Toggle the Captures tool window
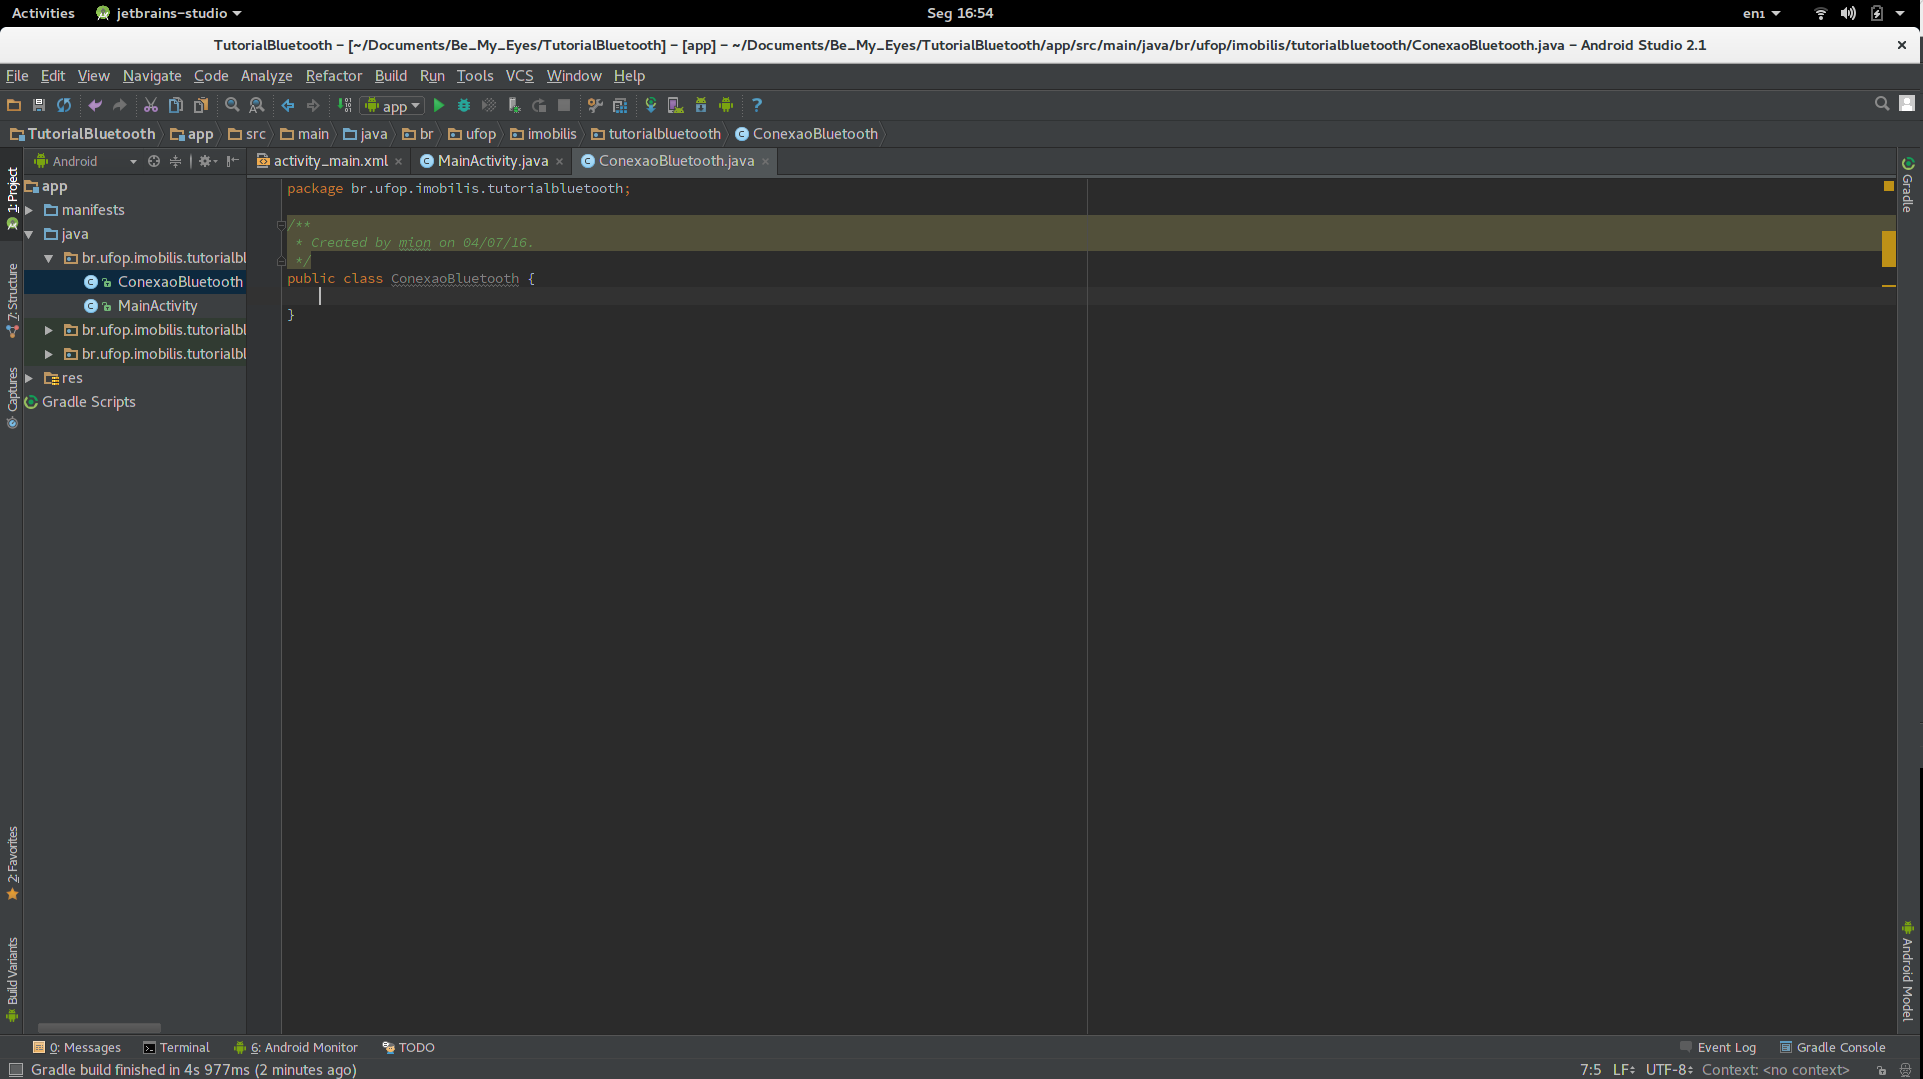1923x1079 pixels. [x=12, y=398]
